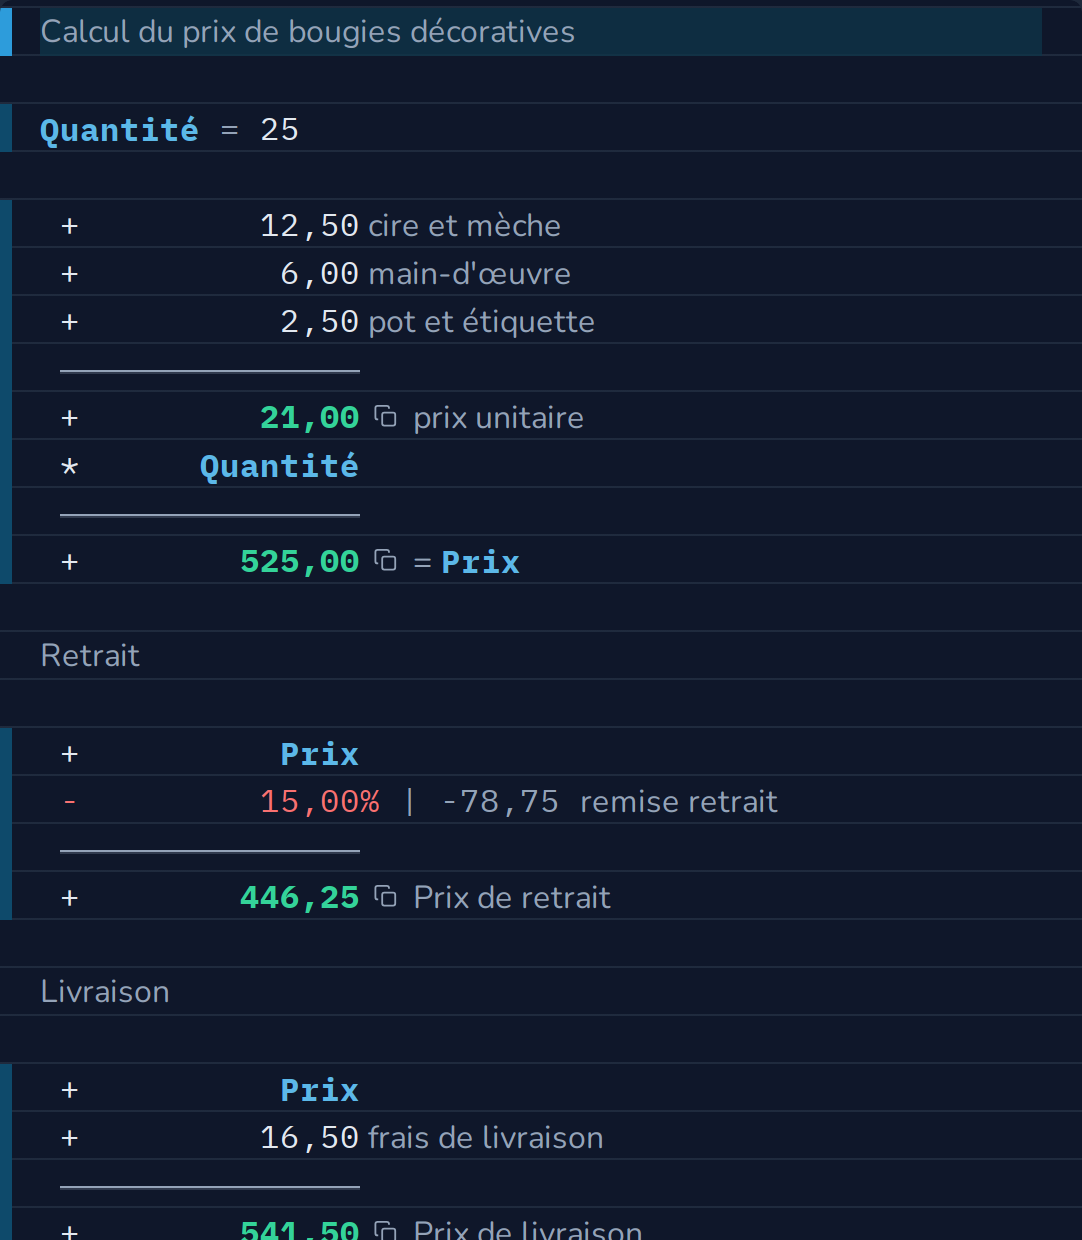Copy the 525,00 Prix result
Image resolution: width=1082 pixels, height=1240 pixels.
[x=385, y=561]
